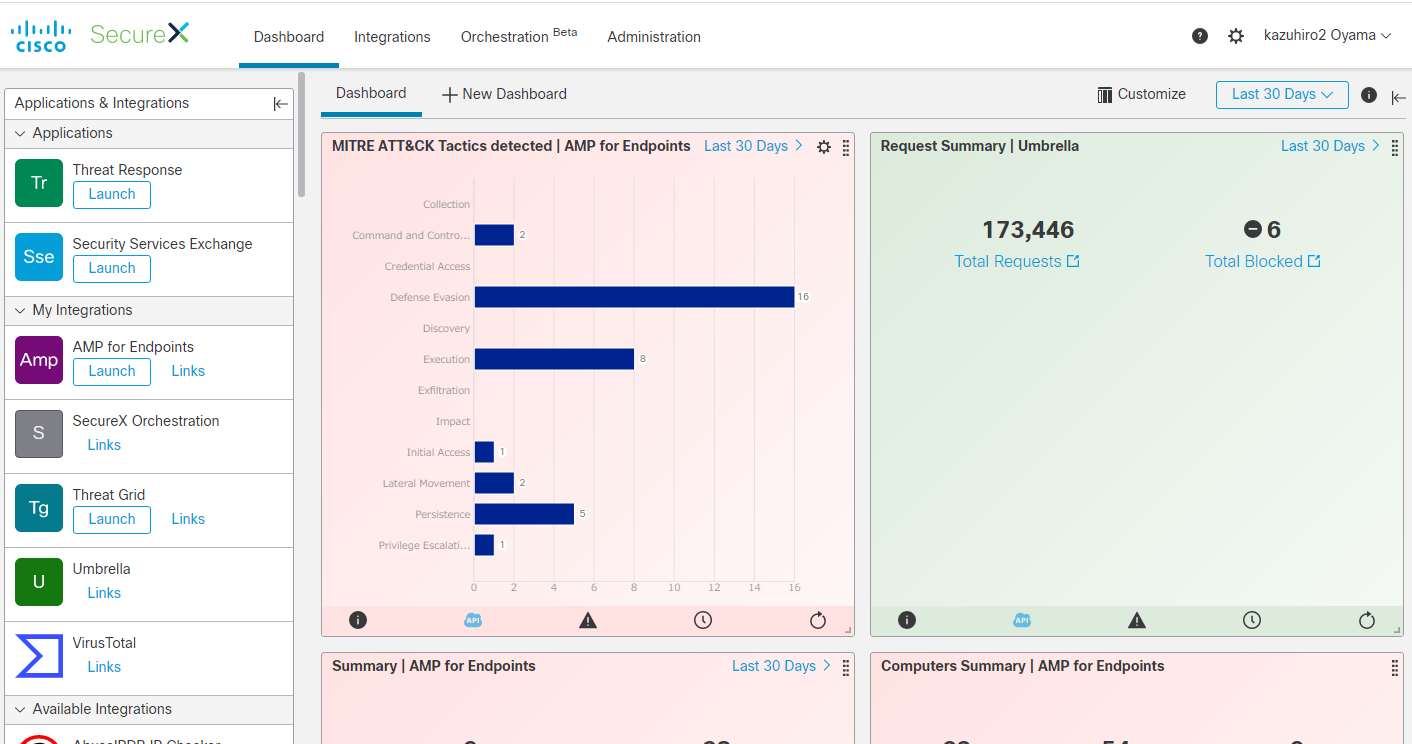The height and width of the screenshot is (744, 1412).
Task: Open Total Requests link
Action: [x=1017, y=261]
